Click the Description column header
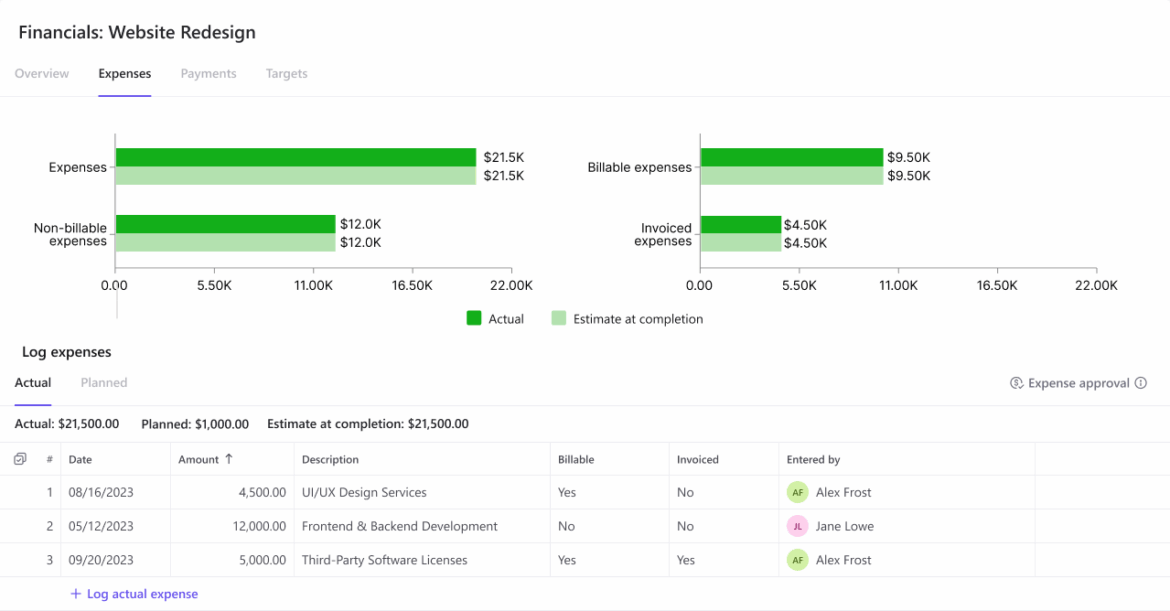 (x=331, y=460)
